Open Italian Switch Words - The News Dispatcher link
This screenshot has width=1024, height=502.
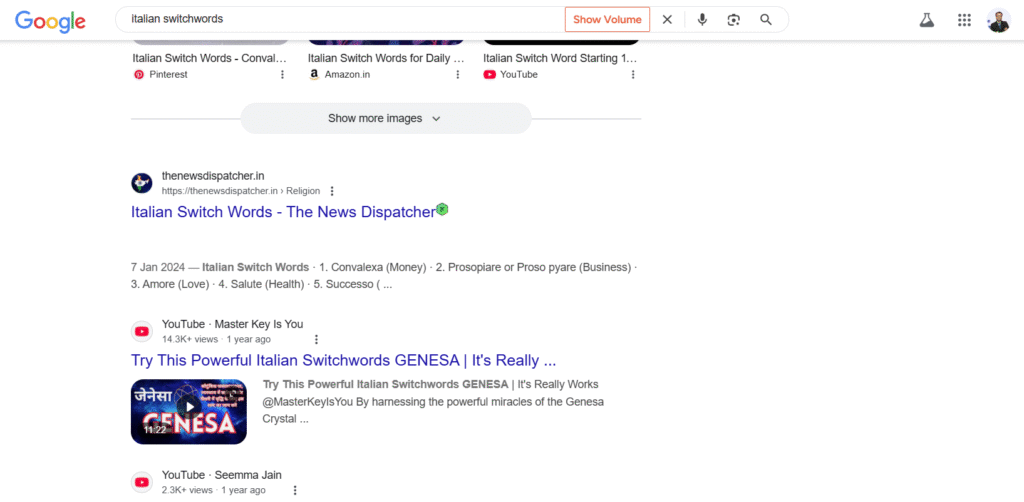pyautogui.click(x=283, y=212)
